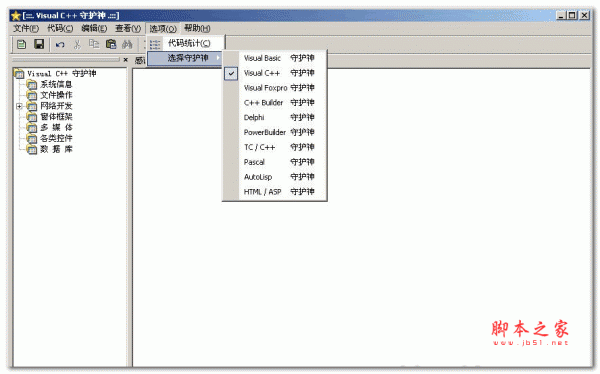600x374 pixels.
Task: Click the new document toolbar icon
Action: pyautogui.click(x=21, y=44)
